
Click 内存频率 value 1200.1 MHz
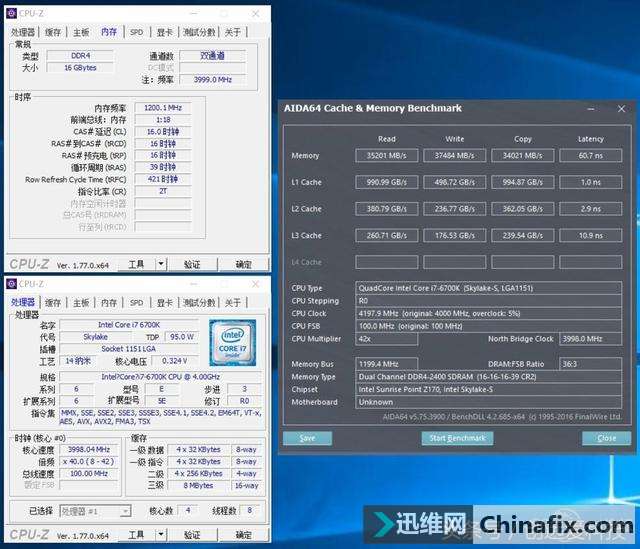click(x=163, y=108)
